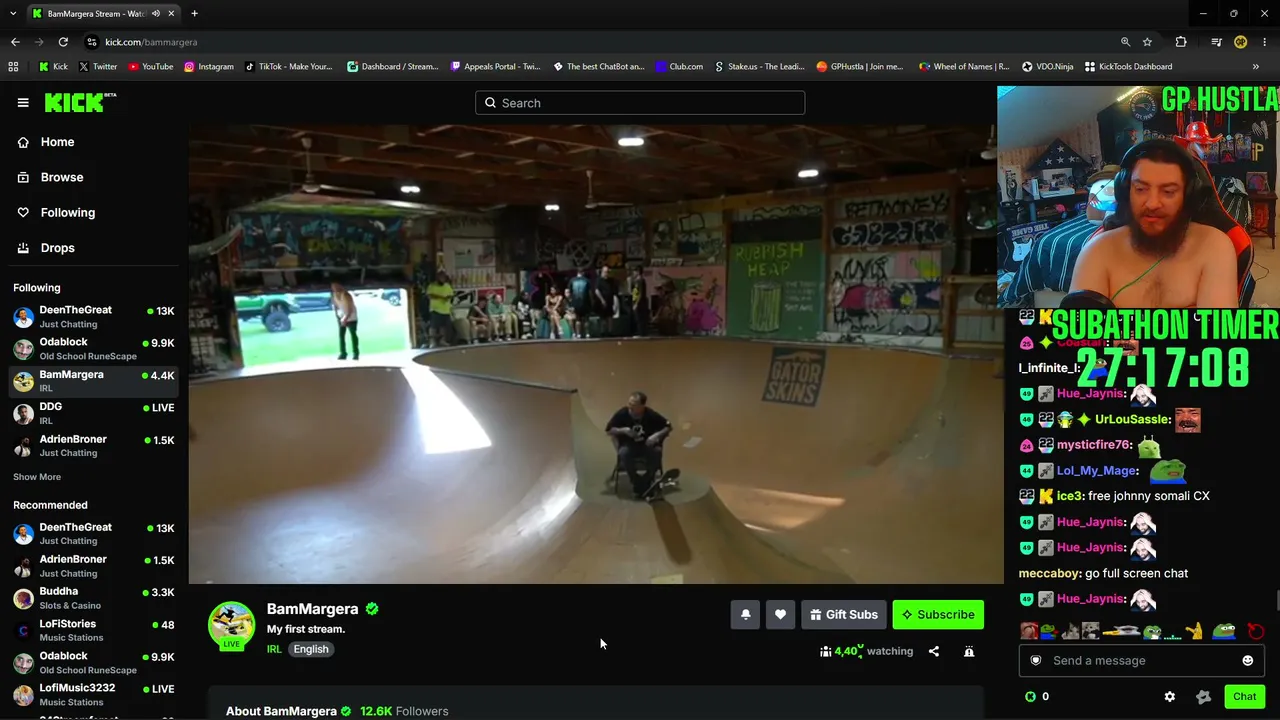Open the KickTools Dashboard bookmark
1280x720 pixels.
[x=1128, y=67]
